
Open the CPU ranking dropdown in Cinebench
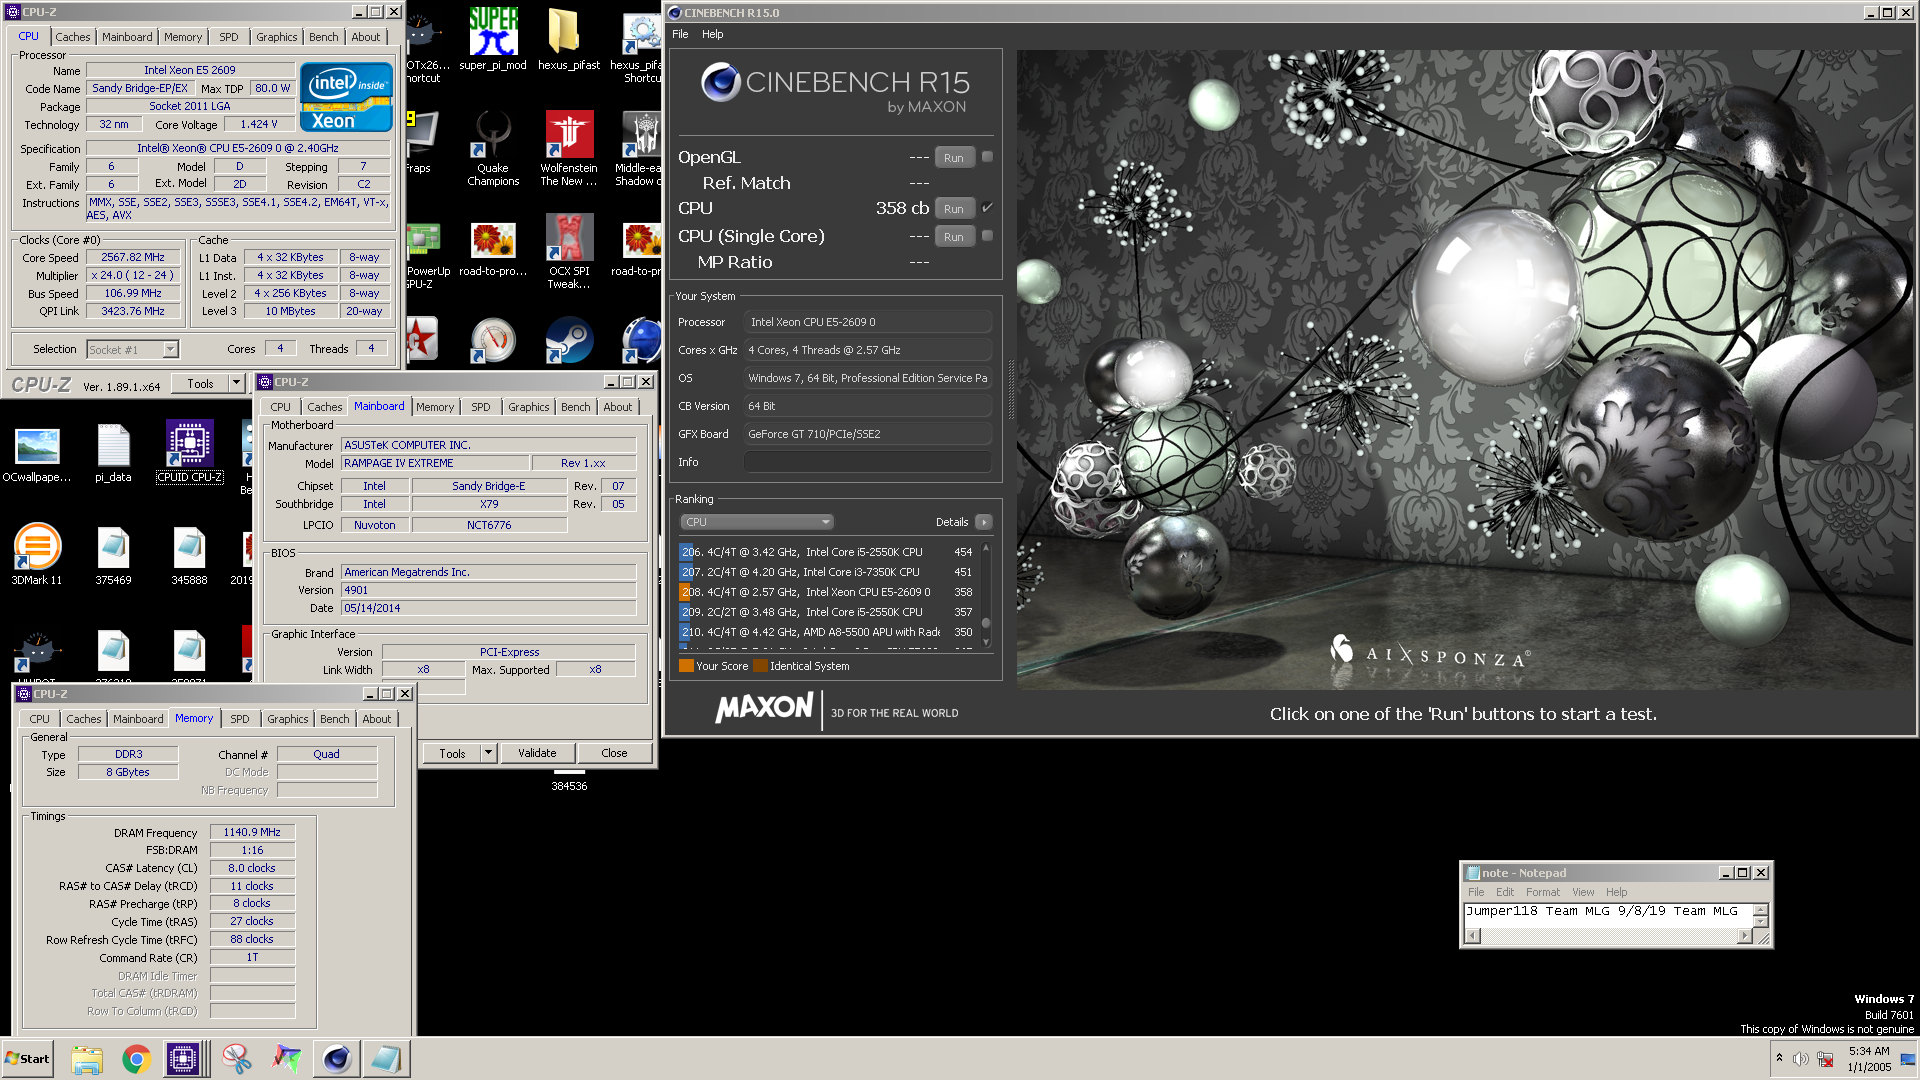click(757, 522)
